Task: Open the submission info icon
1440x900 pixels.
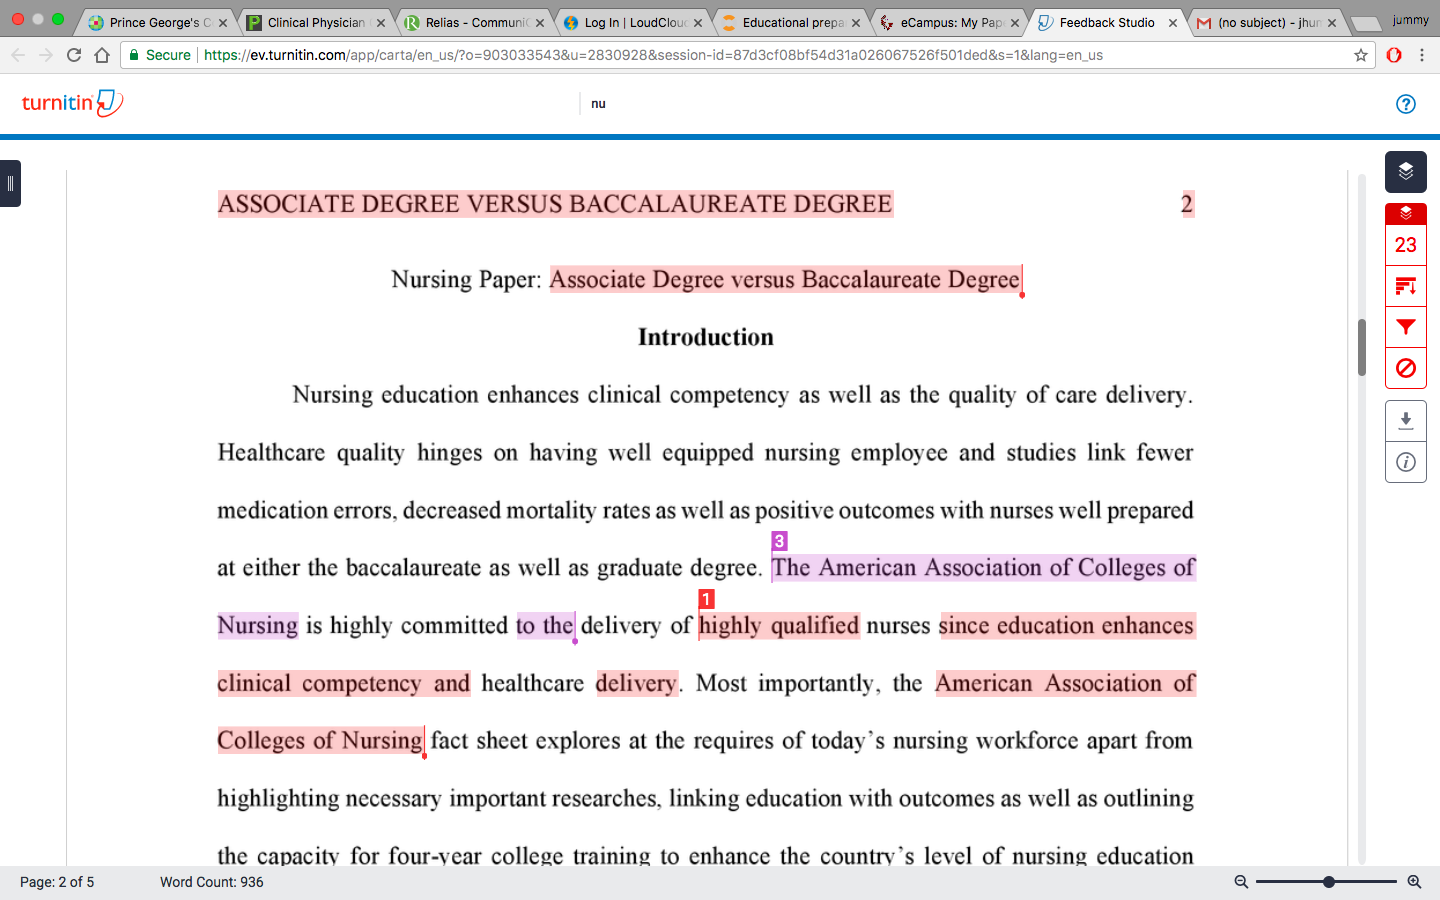Action: (x=1405, y=462)
